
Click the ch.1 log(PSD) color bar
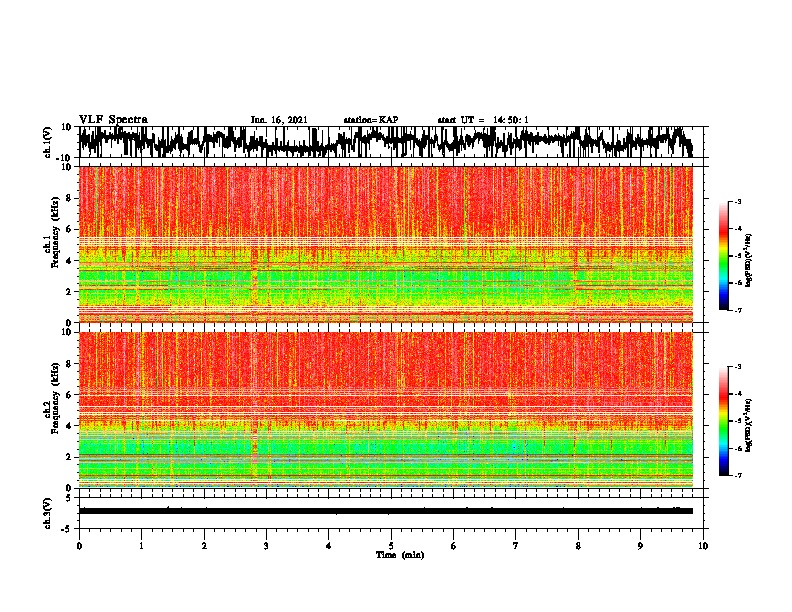tap(724, 256)
